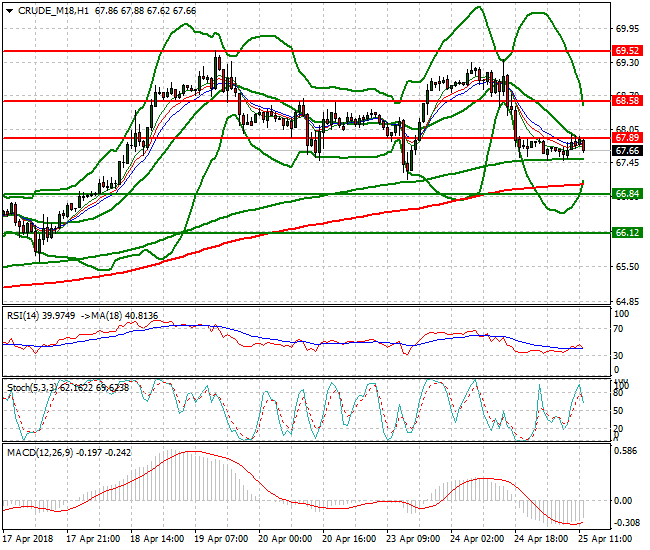Click the 20 Apr 16:00 time label
650x550 pixels.
pos(349,539)
